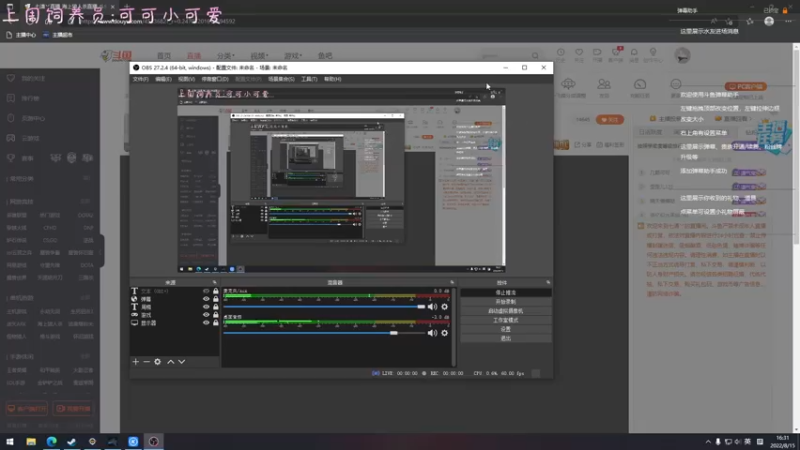800x450 pixels.
Task: Open the Desktop Audio settings gear
Action: pyautogui.click(x=444, y=333)
